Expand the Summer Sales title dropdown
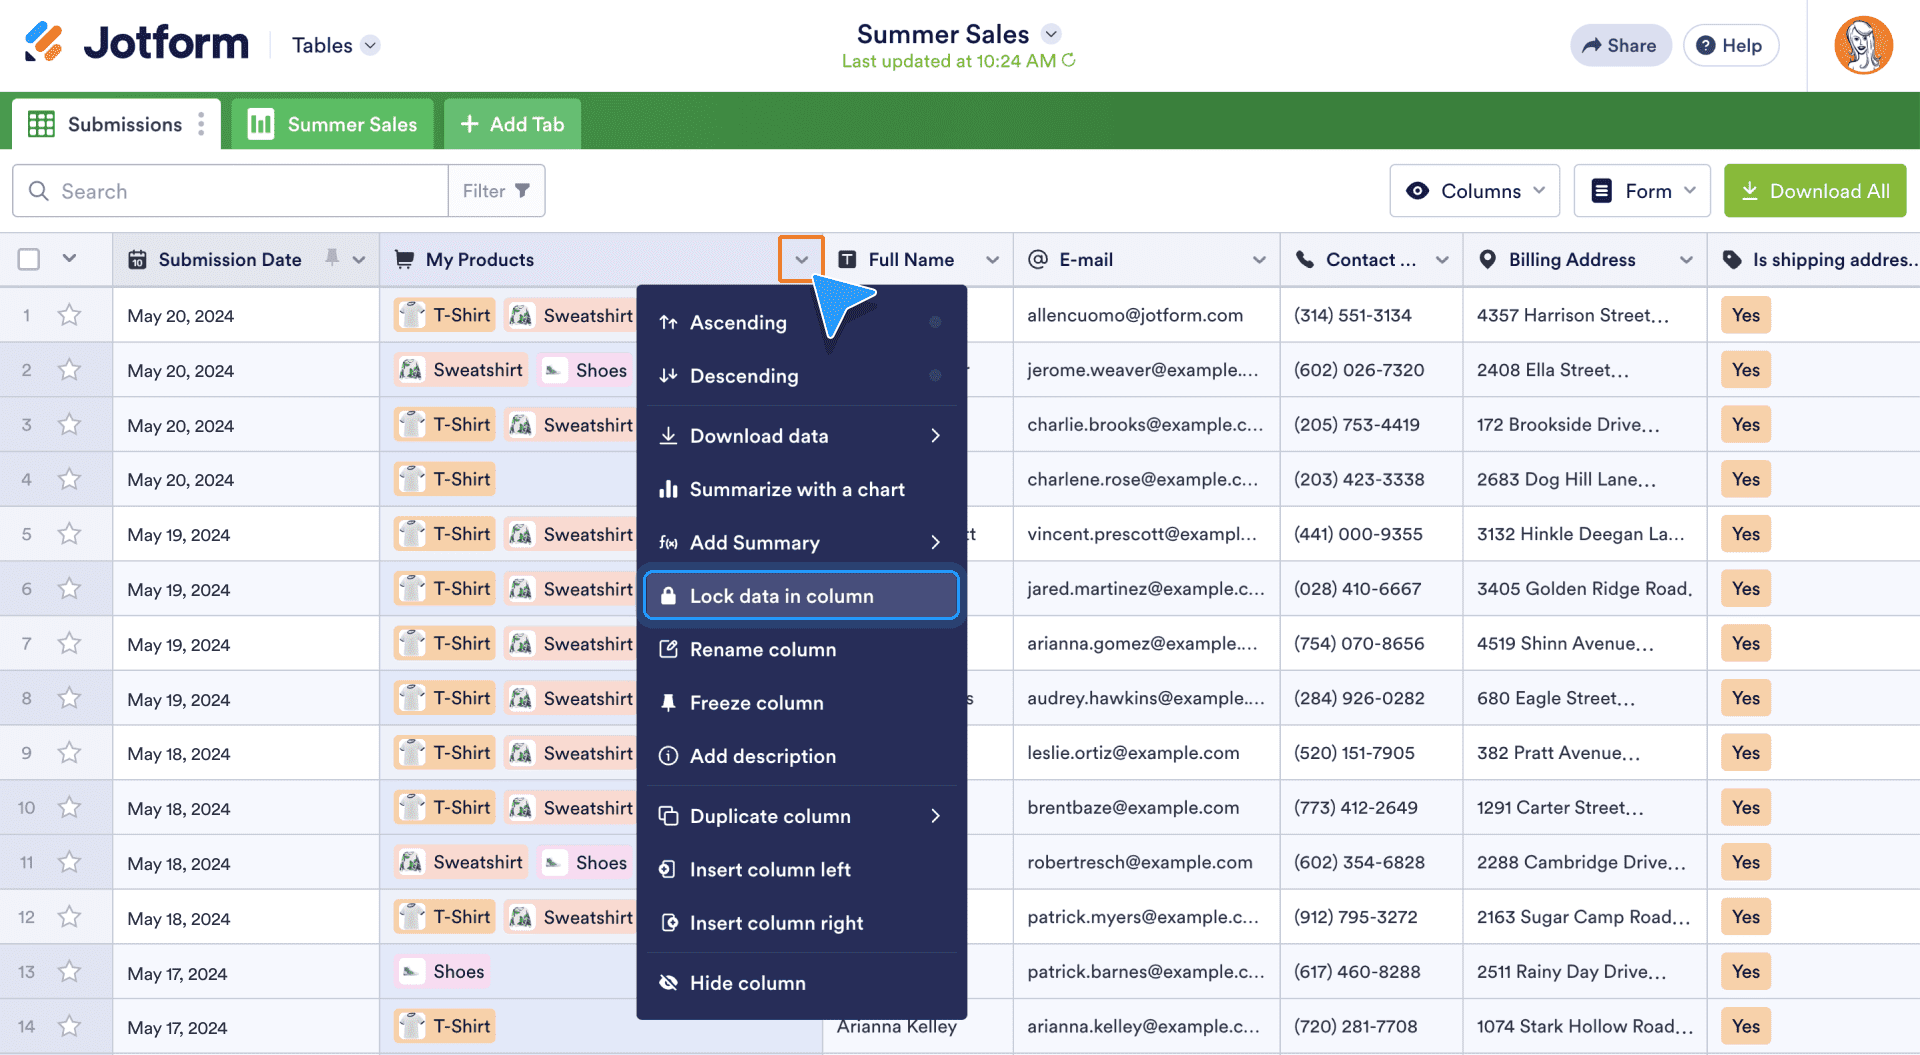Screen dimensions: 1920x1055 tap(1051, 33)
